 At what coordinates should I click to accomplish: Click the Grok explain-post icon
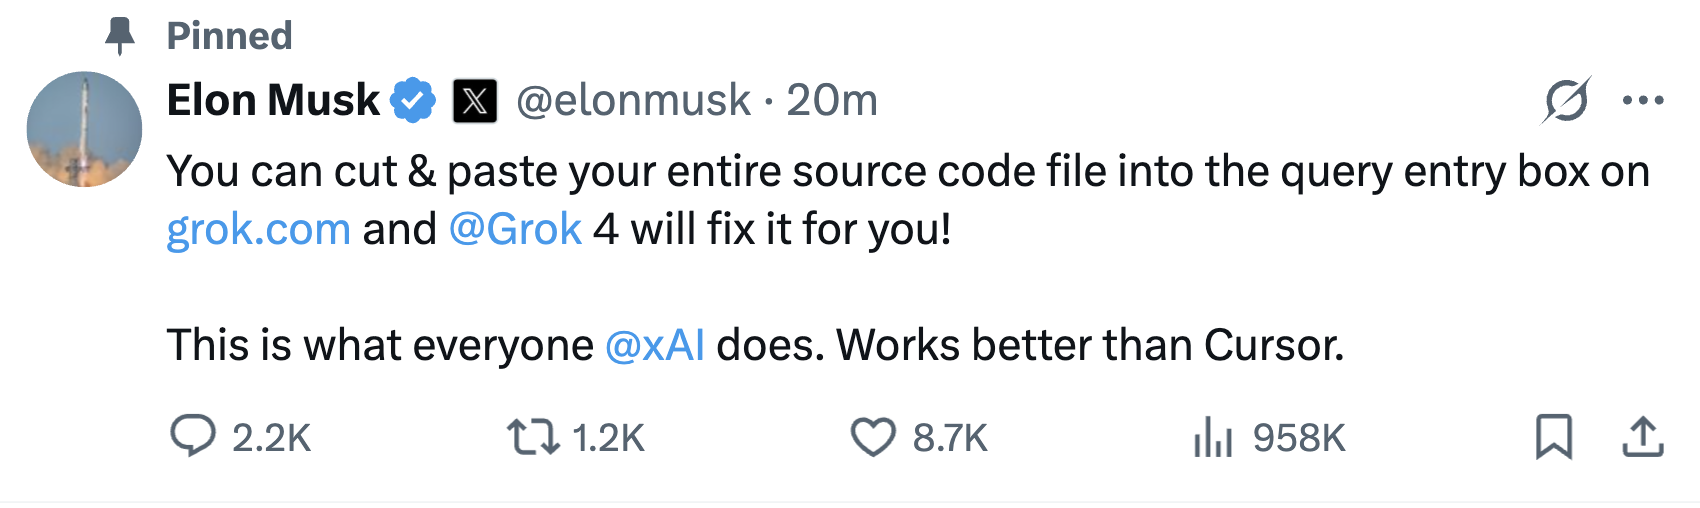1566,100
